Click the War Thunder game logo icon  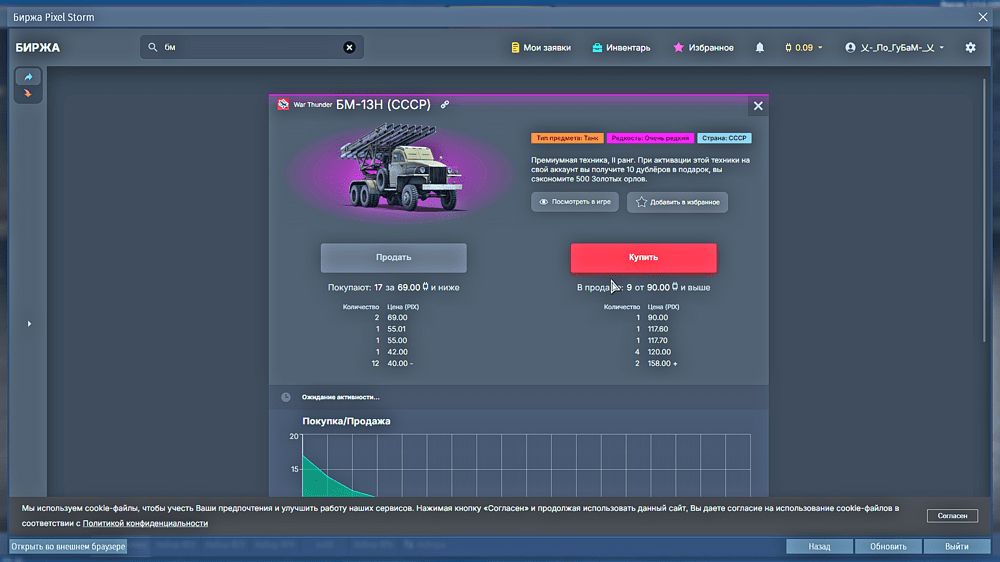tap(284, 105)
